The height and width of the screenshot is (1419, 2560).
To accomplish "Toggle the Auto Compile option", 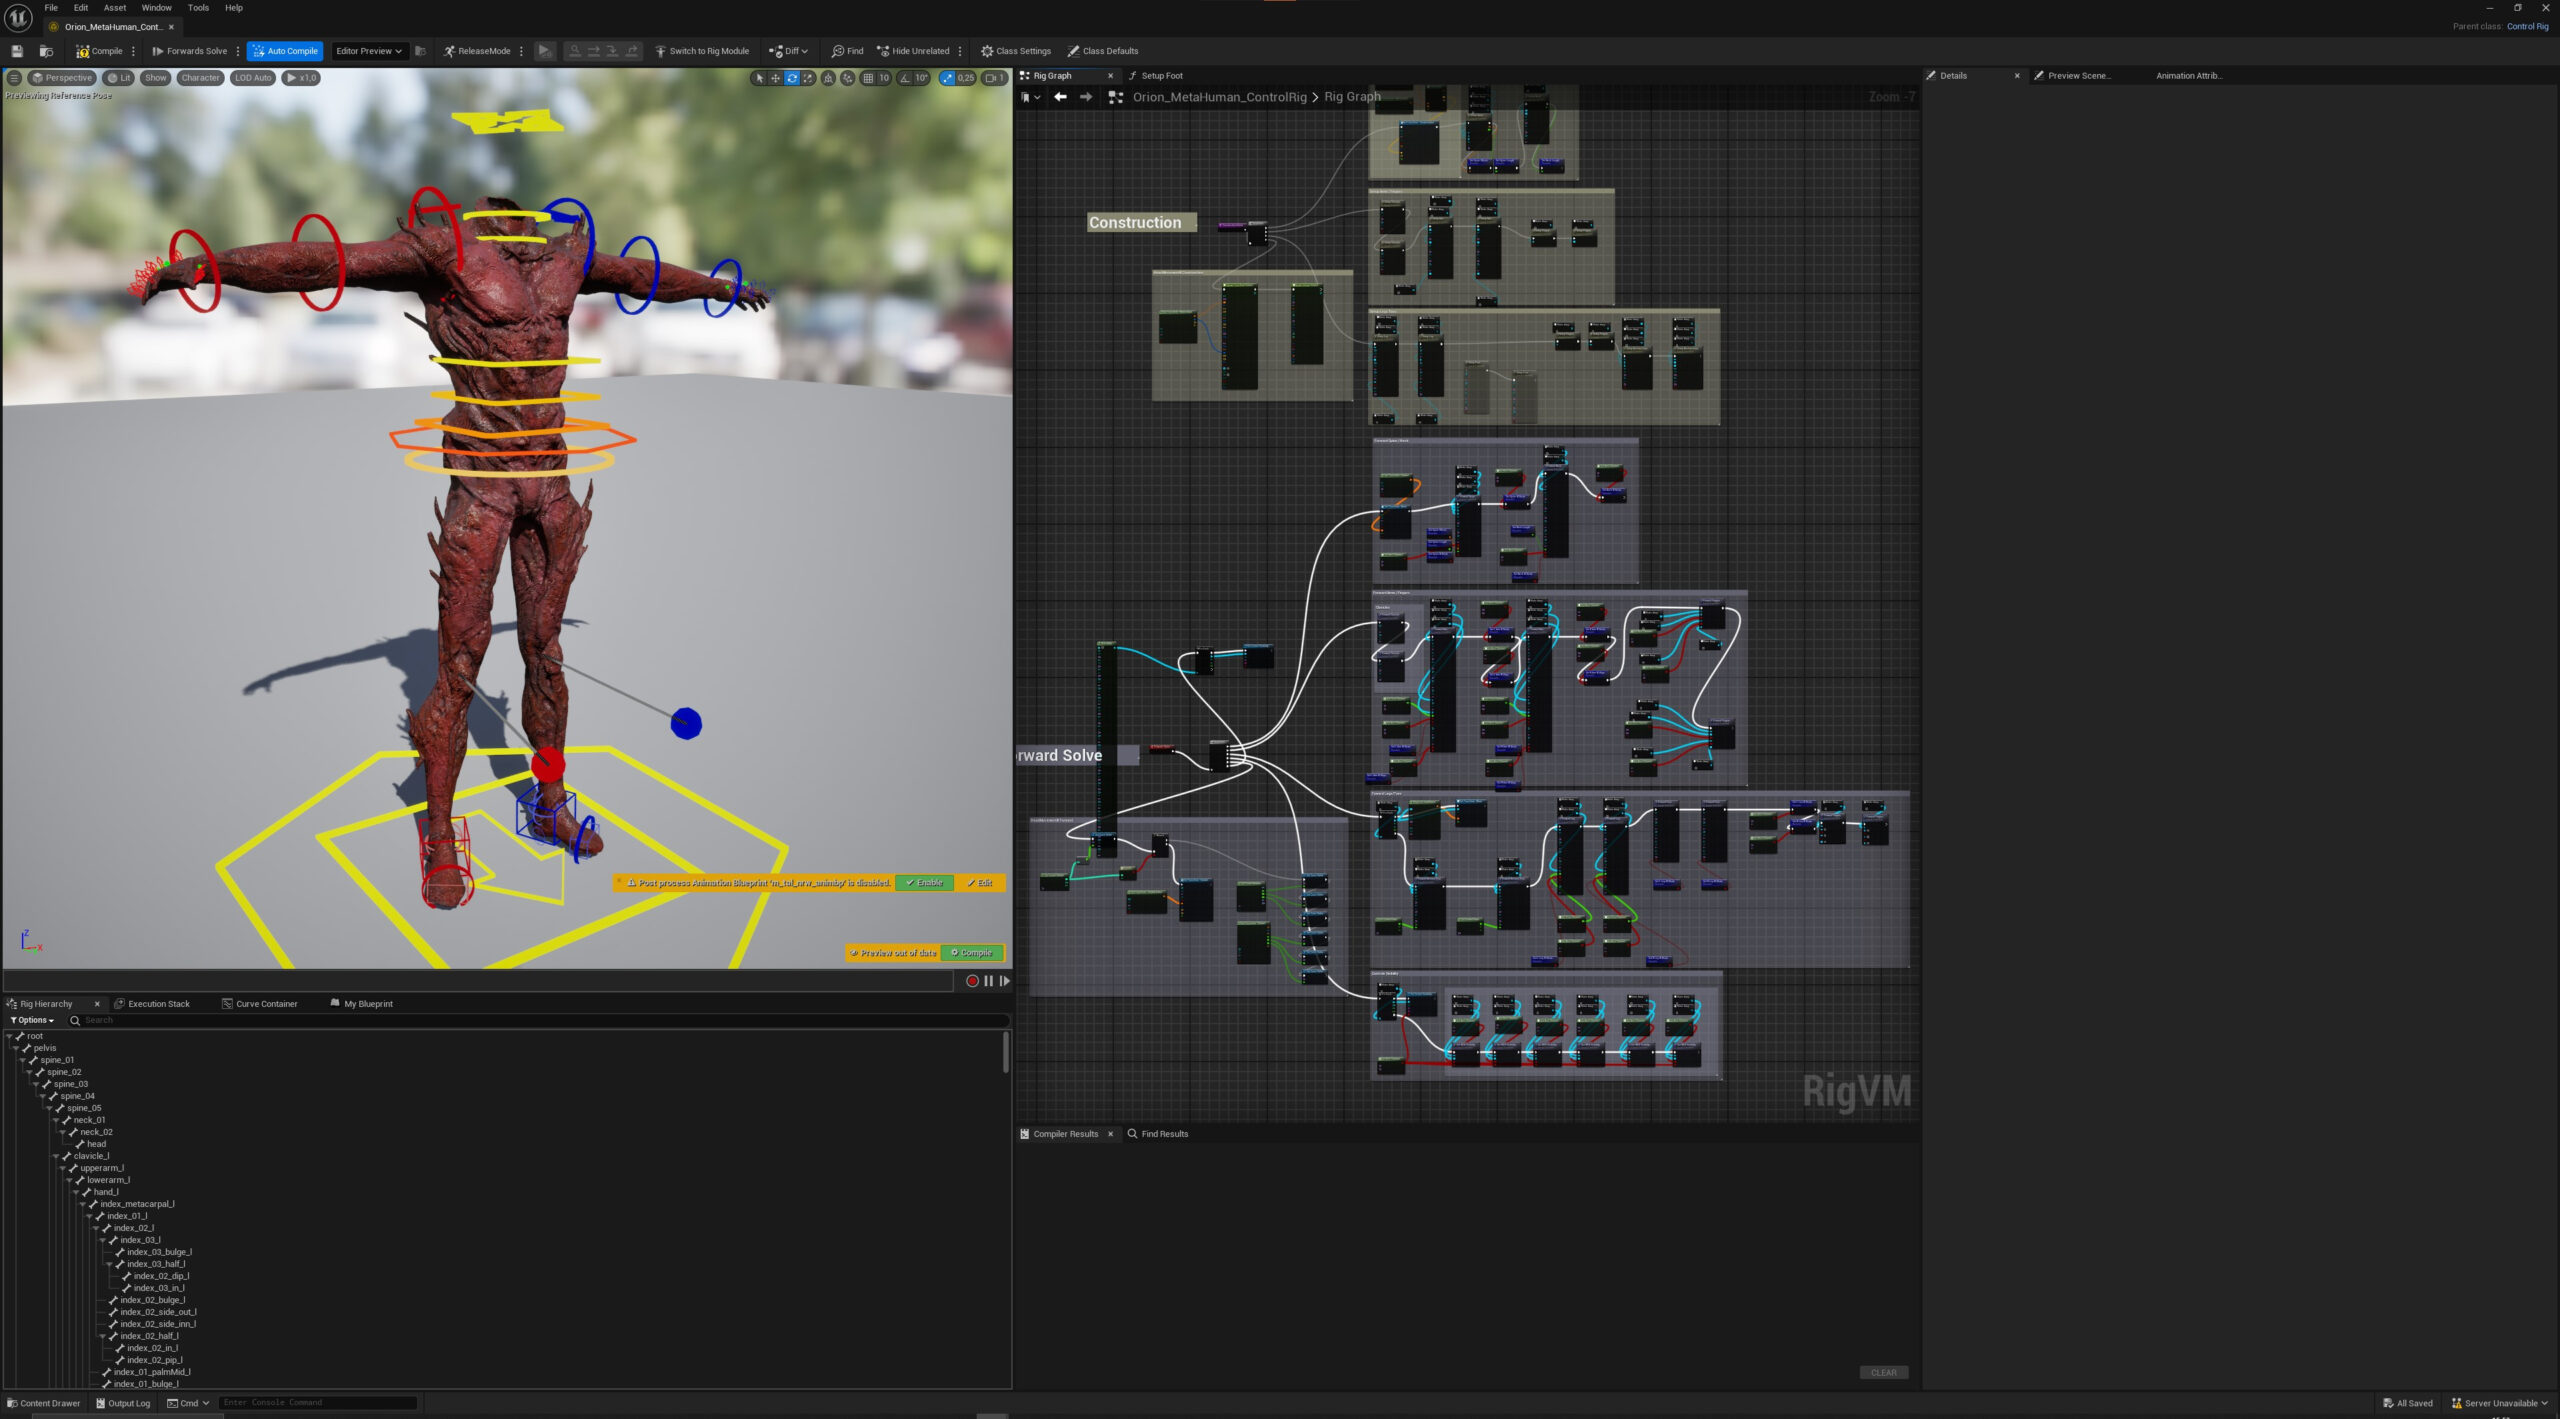I will (285, 51).
